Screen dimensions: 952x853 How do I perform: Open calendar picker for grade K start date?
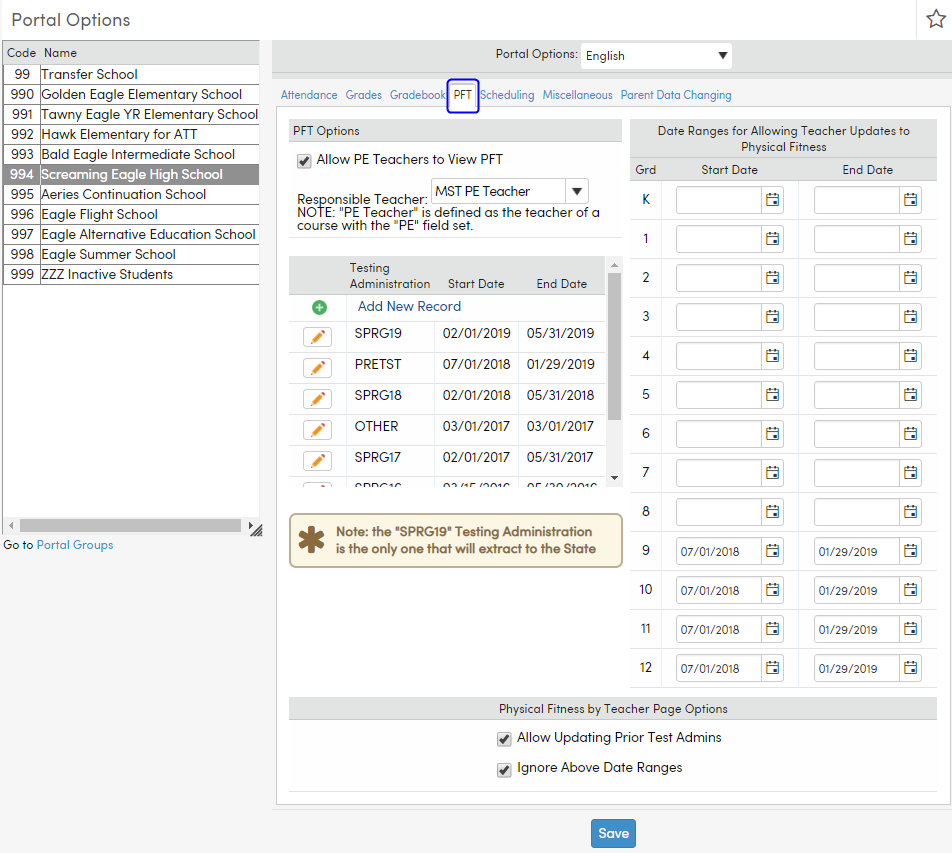point(772,199)
